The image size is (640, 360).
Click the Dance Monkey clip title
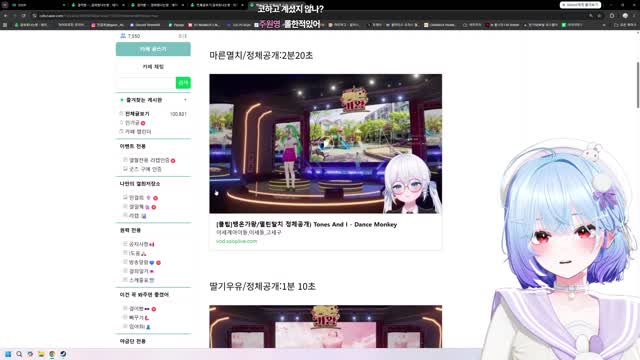306,224
